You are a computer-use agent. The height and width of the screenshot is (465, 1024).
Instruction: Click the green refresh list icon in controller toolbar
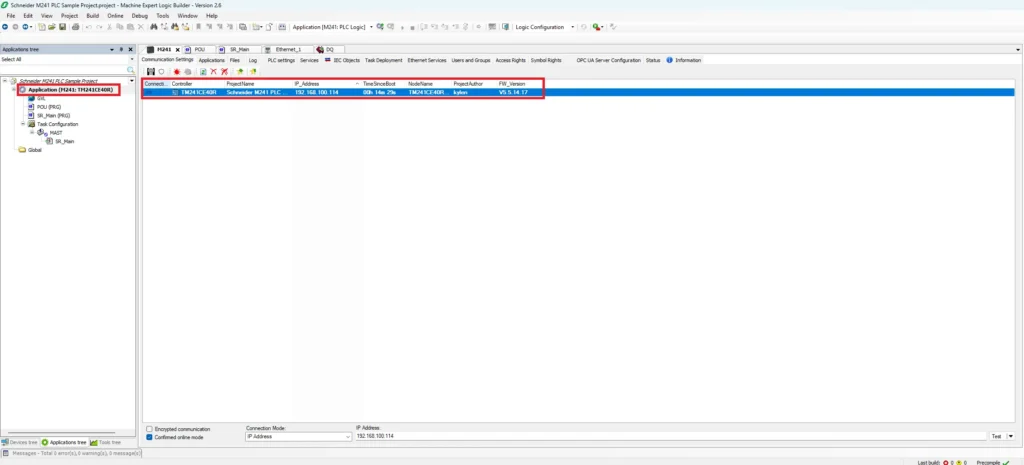pos(203,71)
